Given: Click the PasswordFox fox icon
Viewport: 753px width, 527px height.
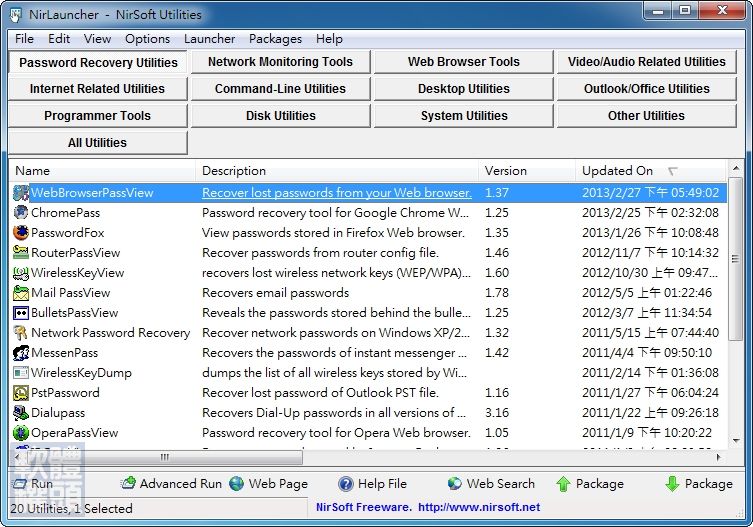Looking at the screenshot, I should coord(21,233).
